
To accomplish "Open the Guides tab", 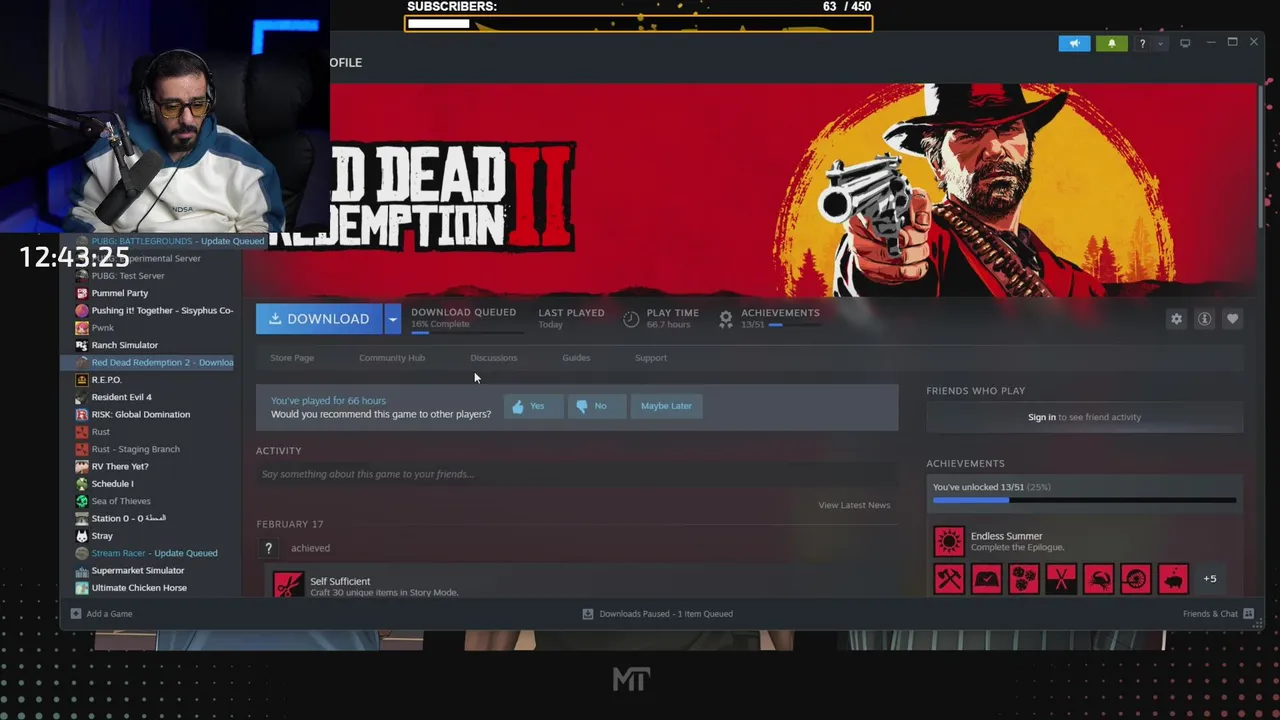I will coord(576,357).
